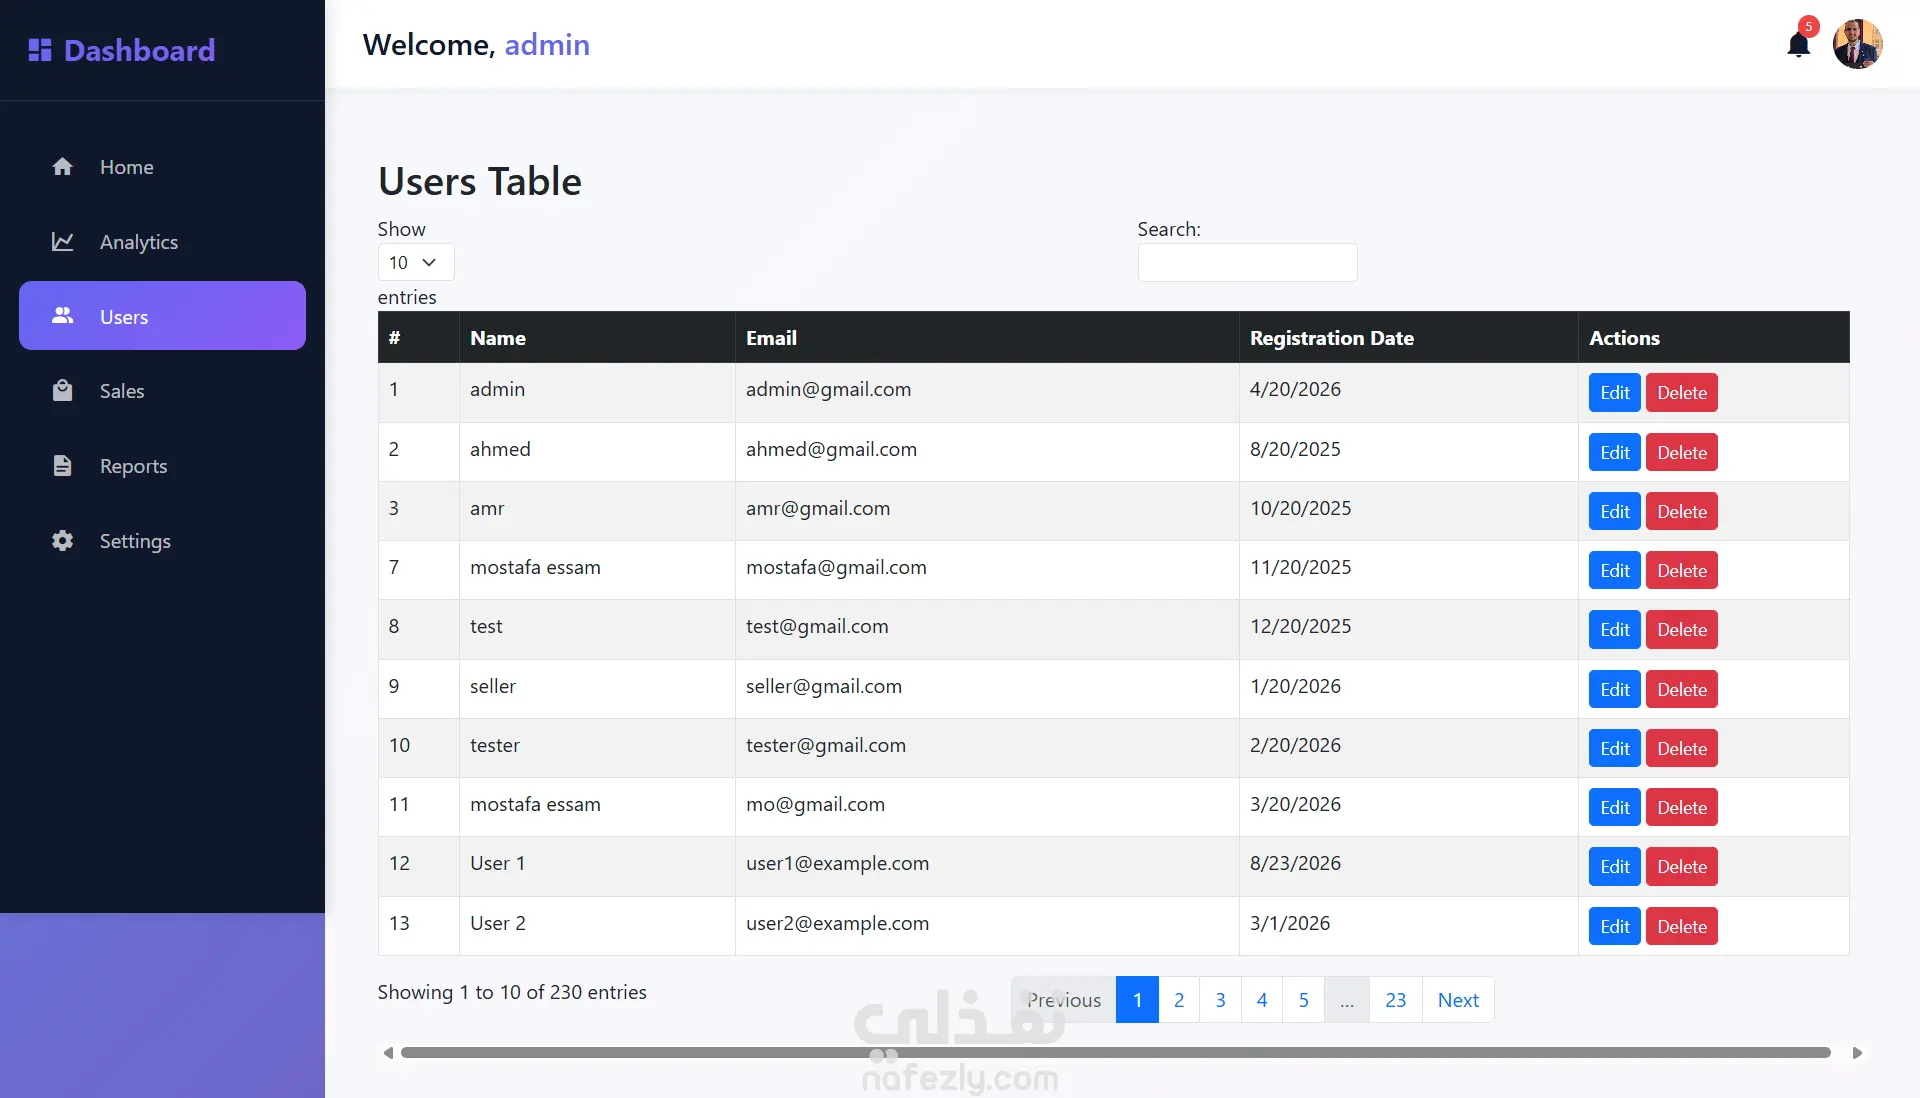Image resolution: width=1920 pixels, height=1098 pixels.
Task: Sort table by # column header
Action: (418, 338)
